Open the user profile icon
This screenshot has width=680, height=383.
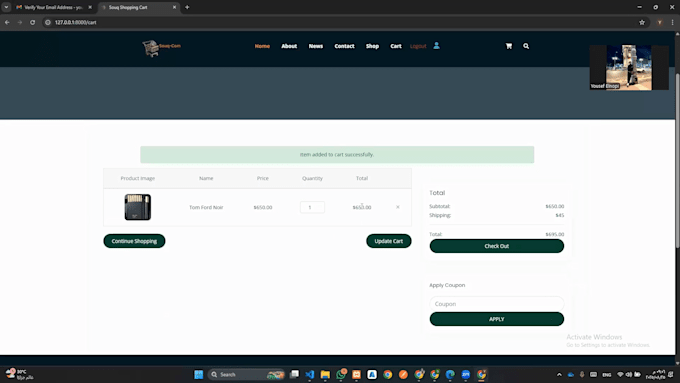pyautogui.click(x=437, y=46)
